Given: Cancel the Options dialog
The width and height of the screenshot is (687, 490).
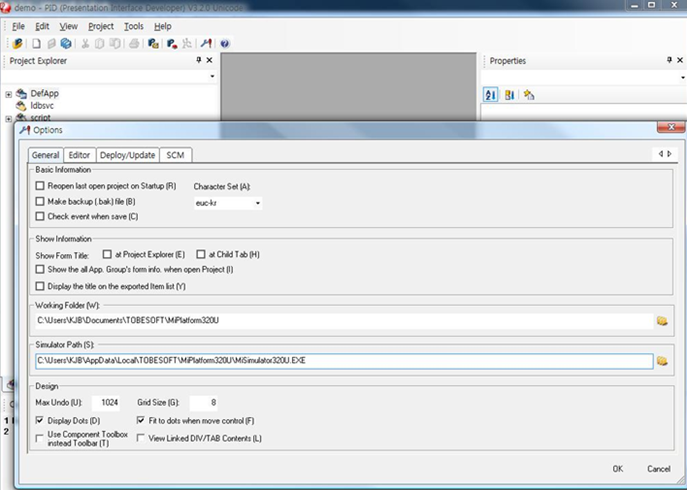Looking at the screenshot, I should (x=658, y=468).
